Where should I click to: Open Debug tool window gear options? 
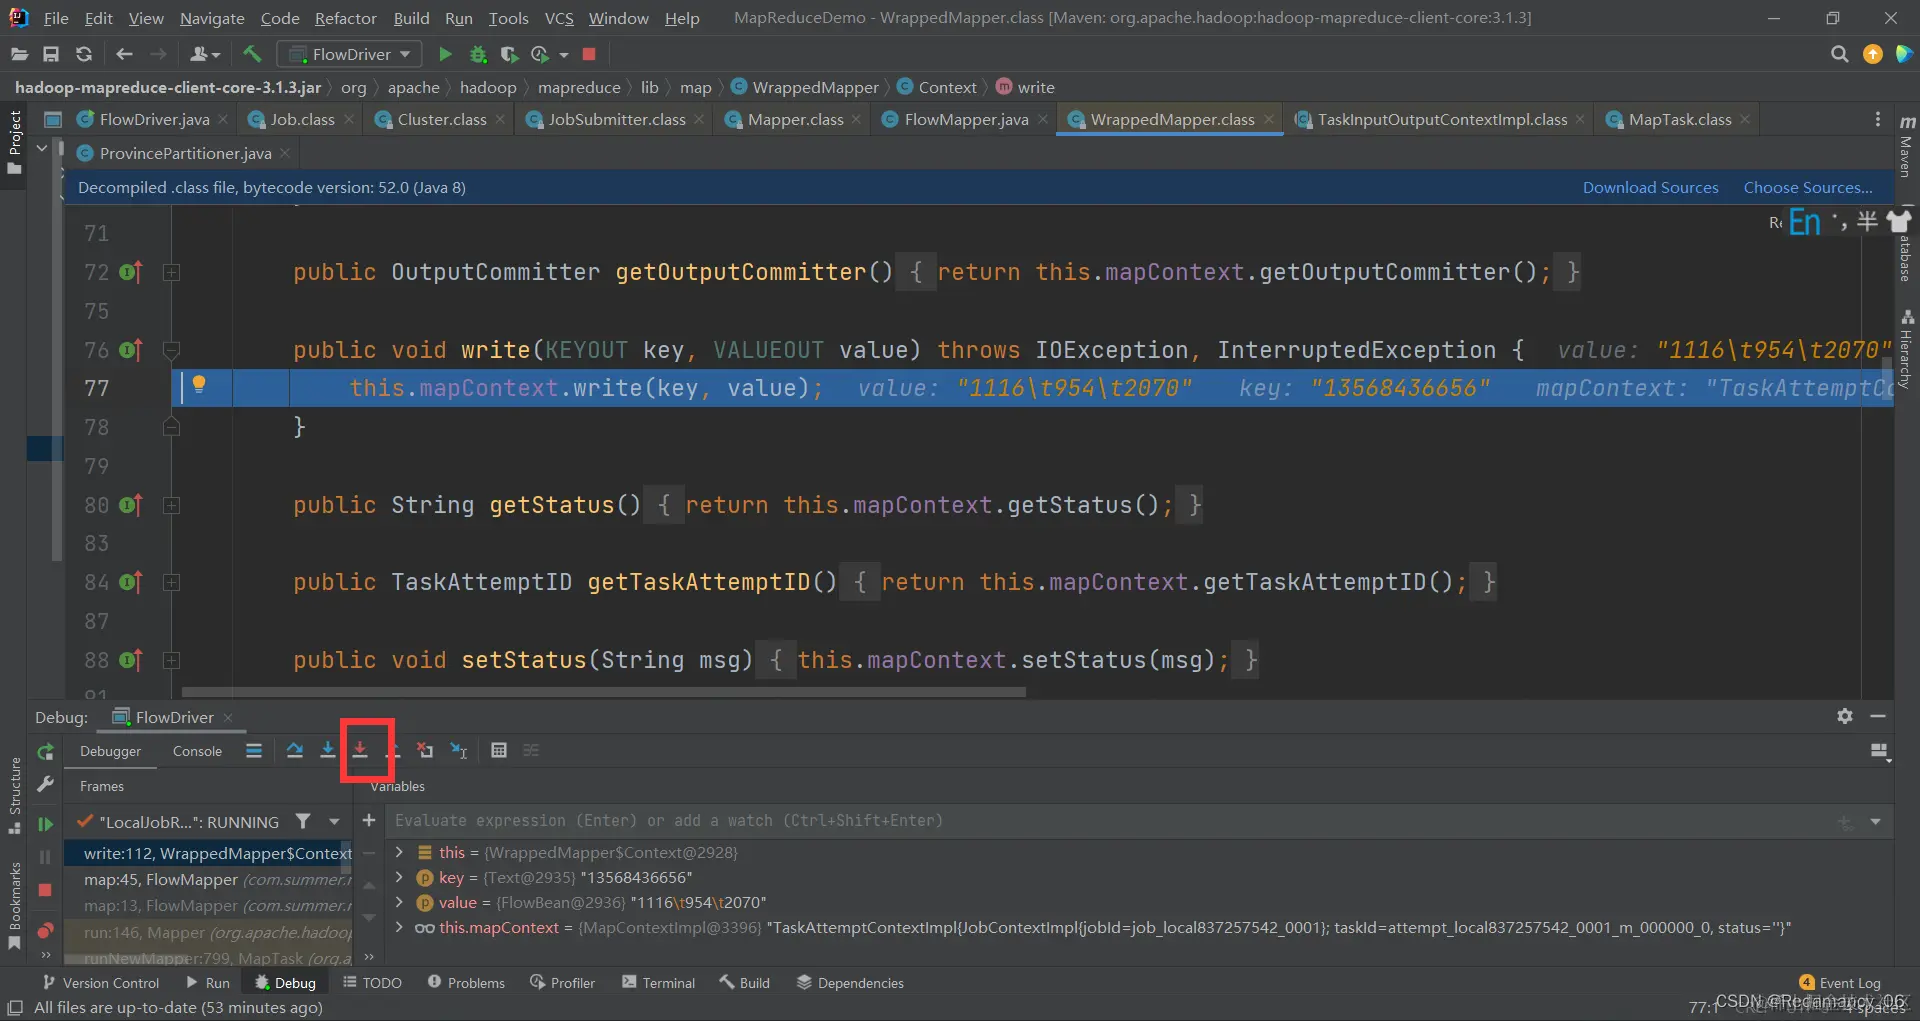point(1845,716)
